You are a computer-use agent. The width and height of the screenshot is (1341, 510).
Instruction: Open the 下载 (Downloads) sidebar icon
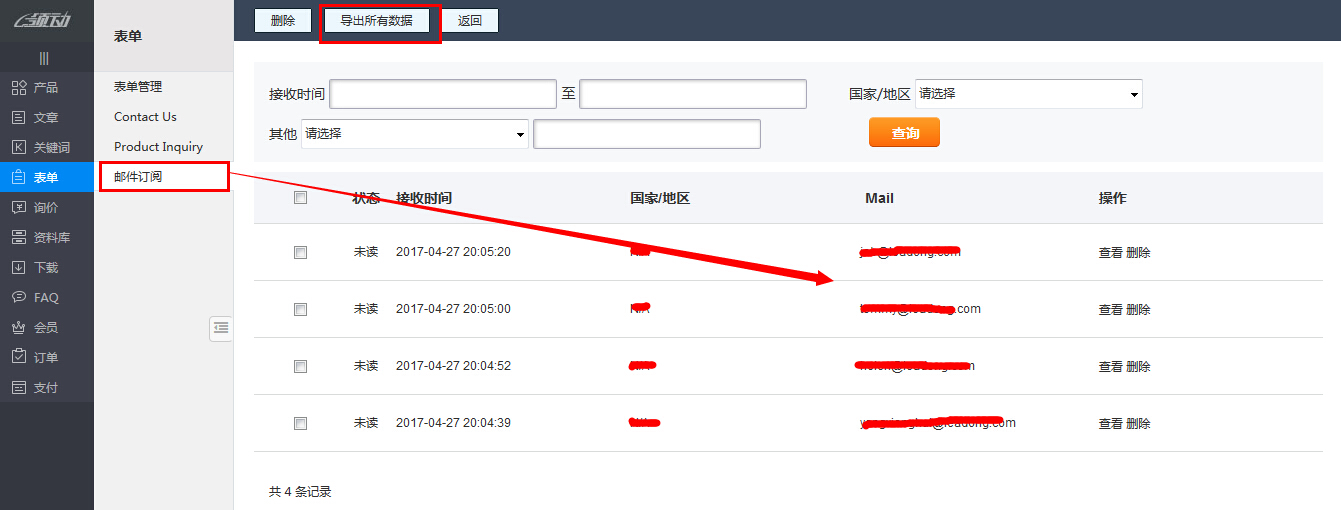(18, 268)
